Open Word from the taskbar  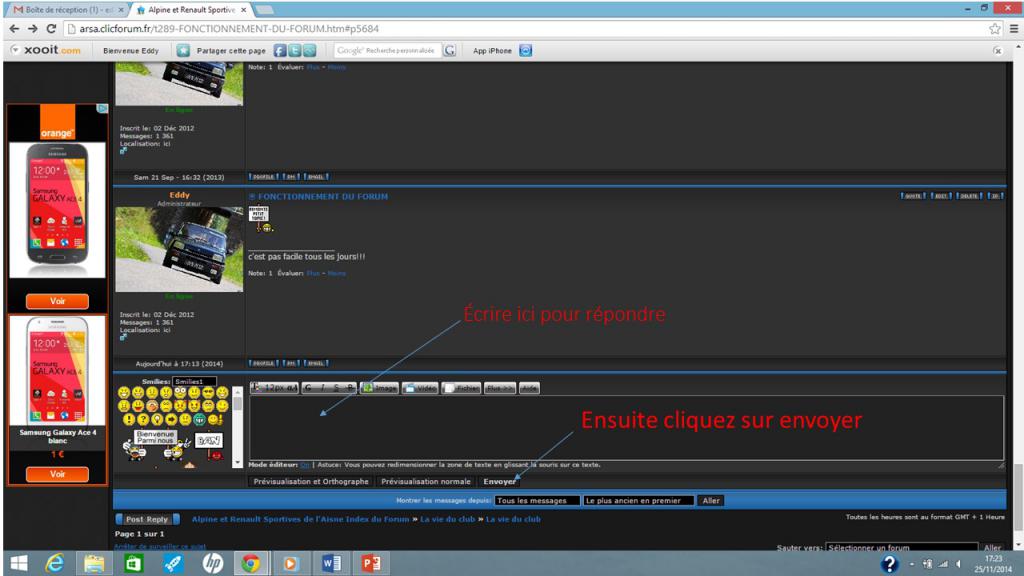point(331,563)
